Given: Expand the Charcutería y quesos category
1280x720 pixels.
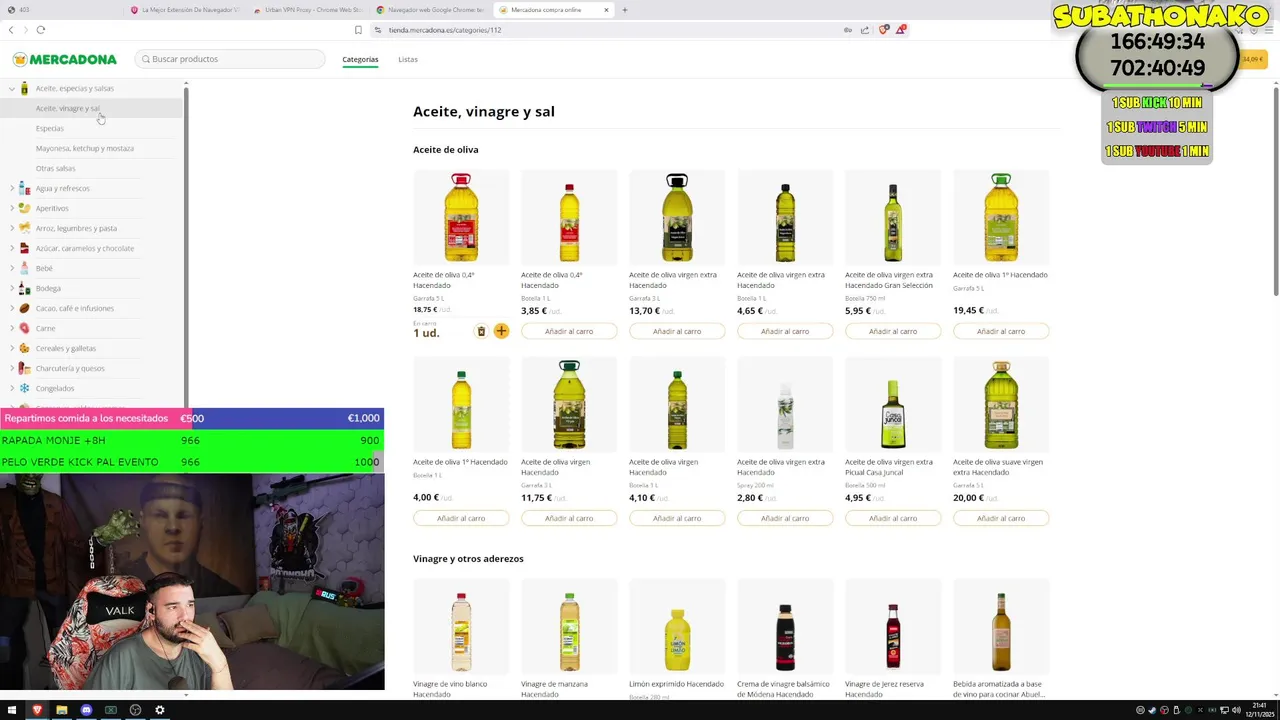Looking at the screenshot, I should pyautogui.click(x=12, y=368).
